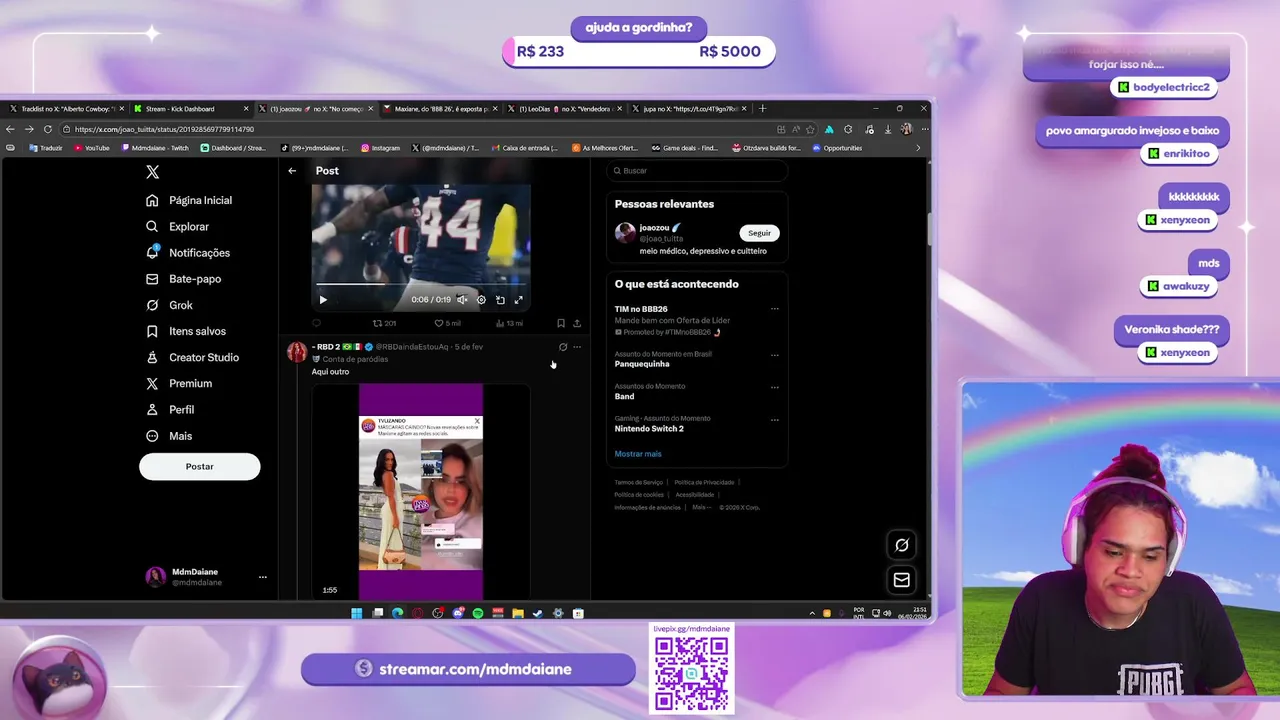Open floating messages envelope button

(902, 580)
